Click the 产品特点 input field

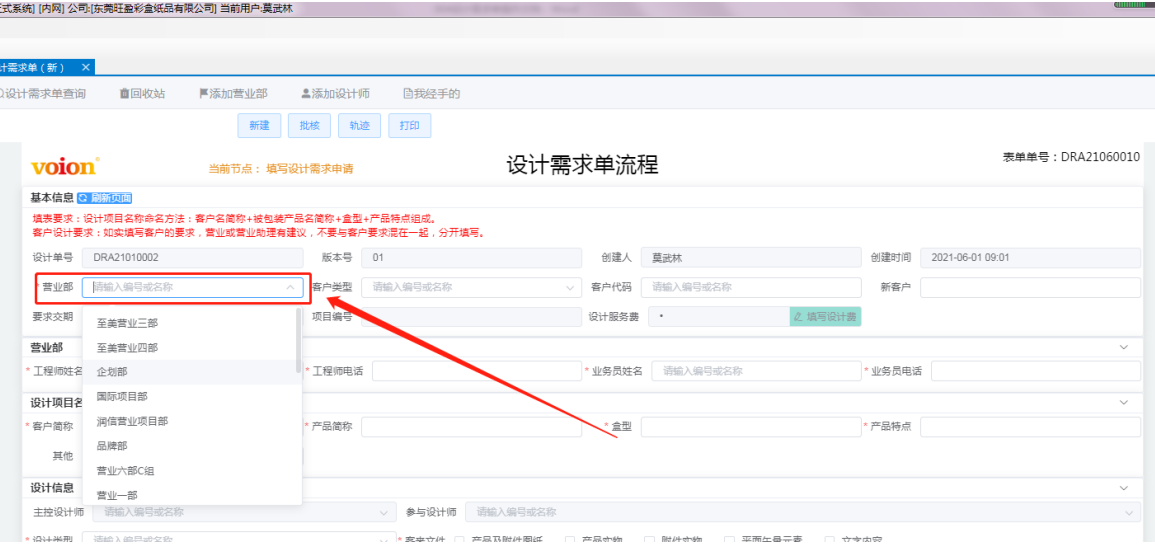(x=1031, y=426)
